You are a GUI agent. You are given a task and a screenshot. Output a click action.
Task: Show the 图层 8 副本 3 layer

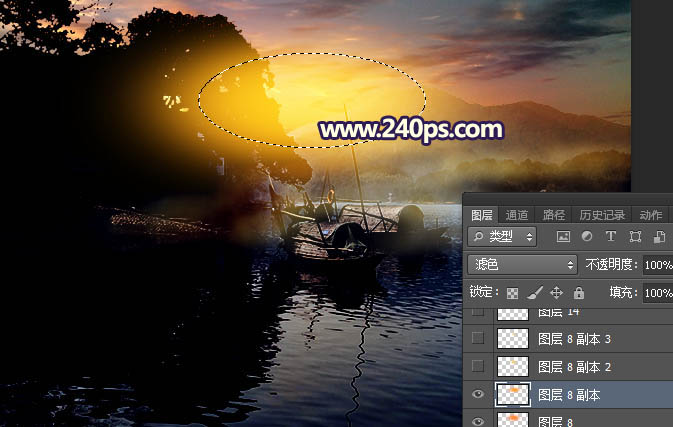(x=478, y=339)
